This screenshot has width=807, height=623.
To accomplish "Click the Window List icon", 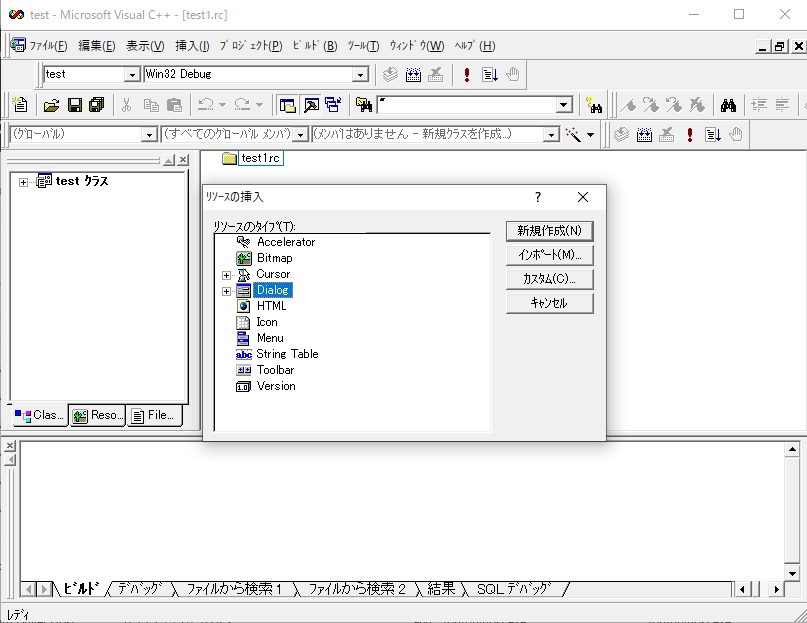I will tap(333, 106).
